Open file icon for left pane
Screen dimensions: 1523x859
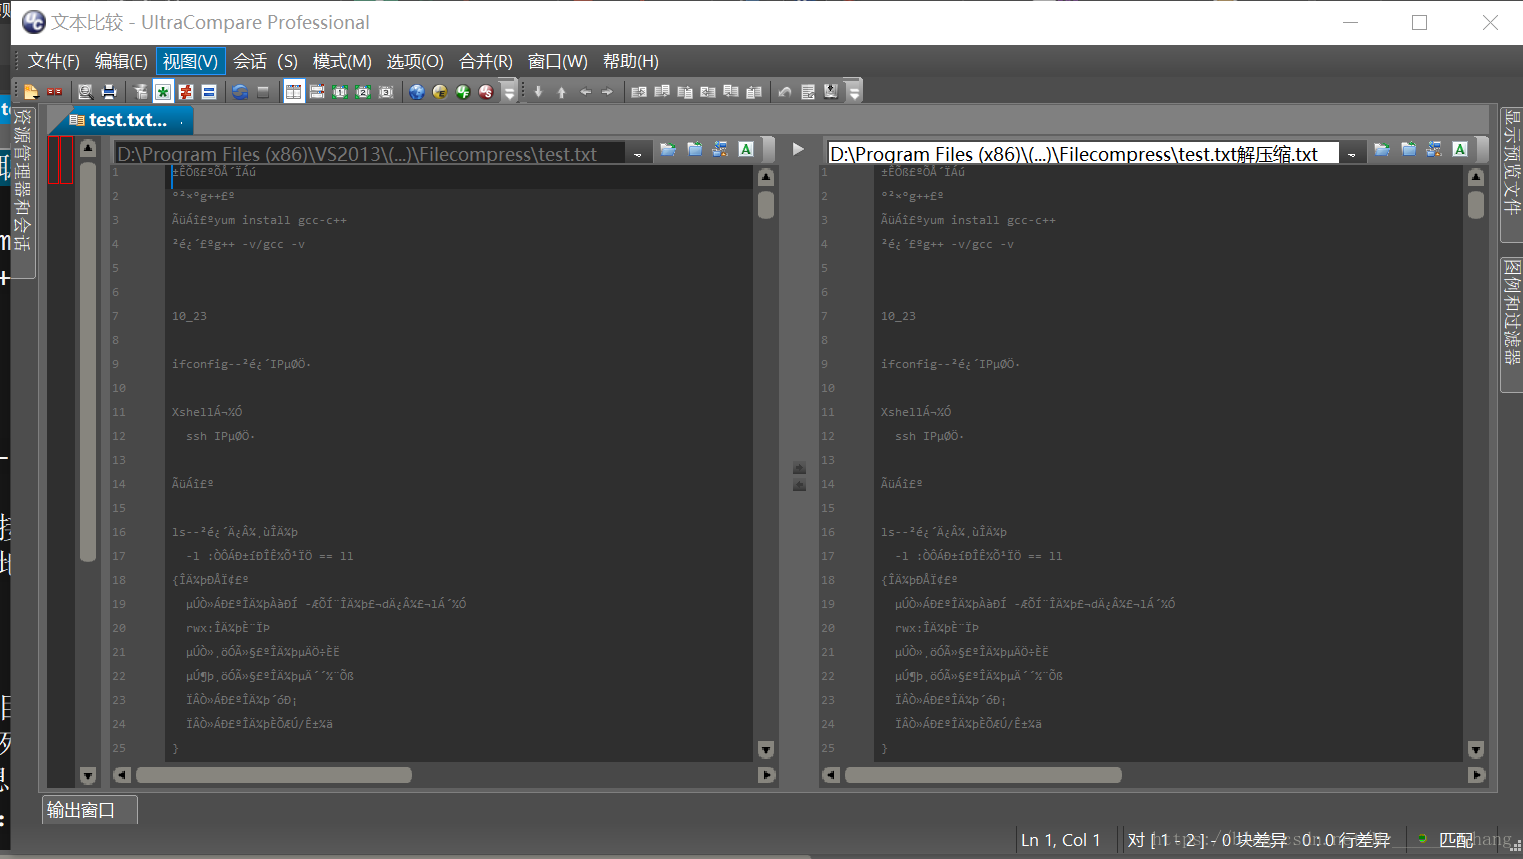point(669,150)
